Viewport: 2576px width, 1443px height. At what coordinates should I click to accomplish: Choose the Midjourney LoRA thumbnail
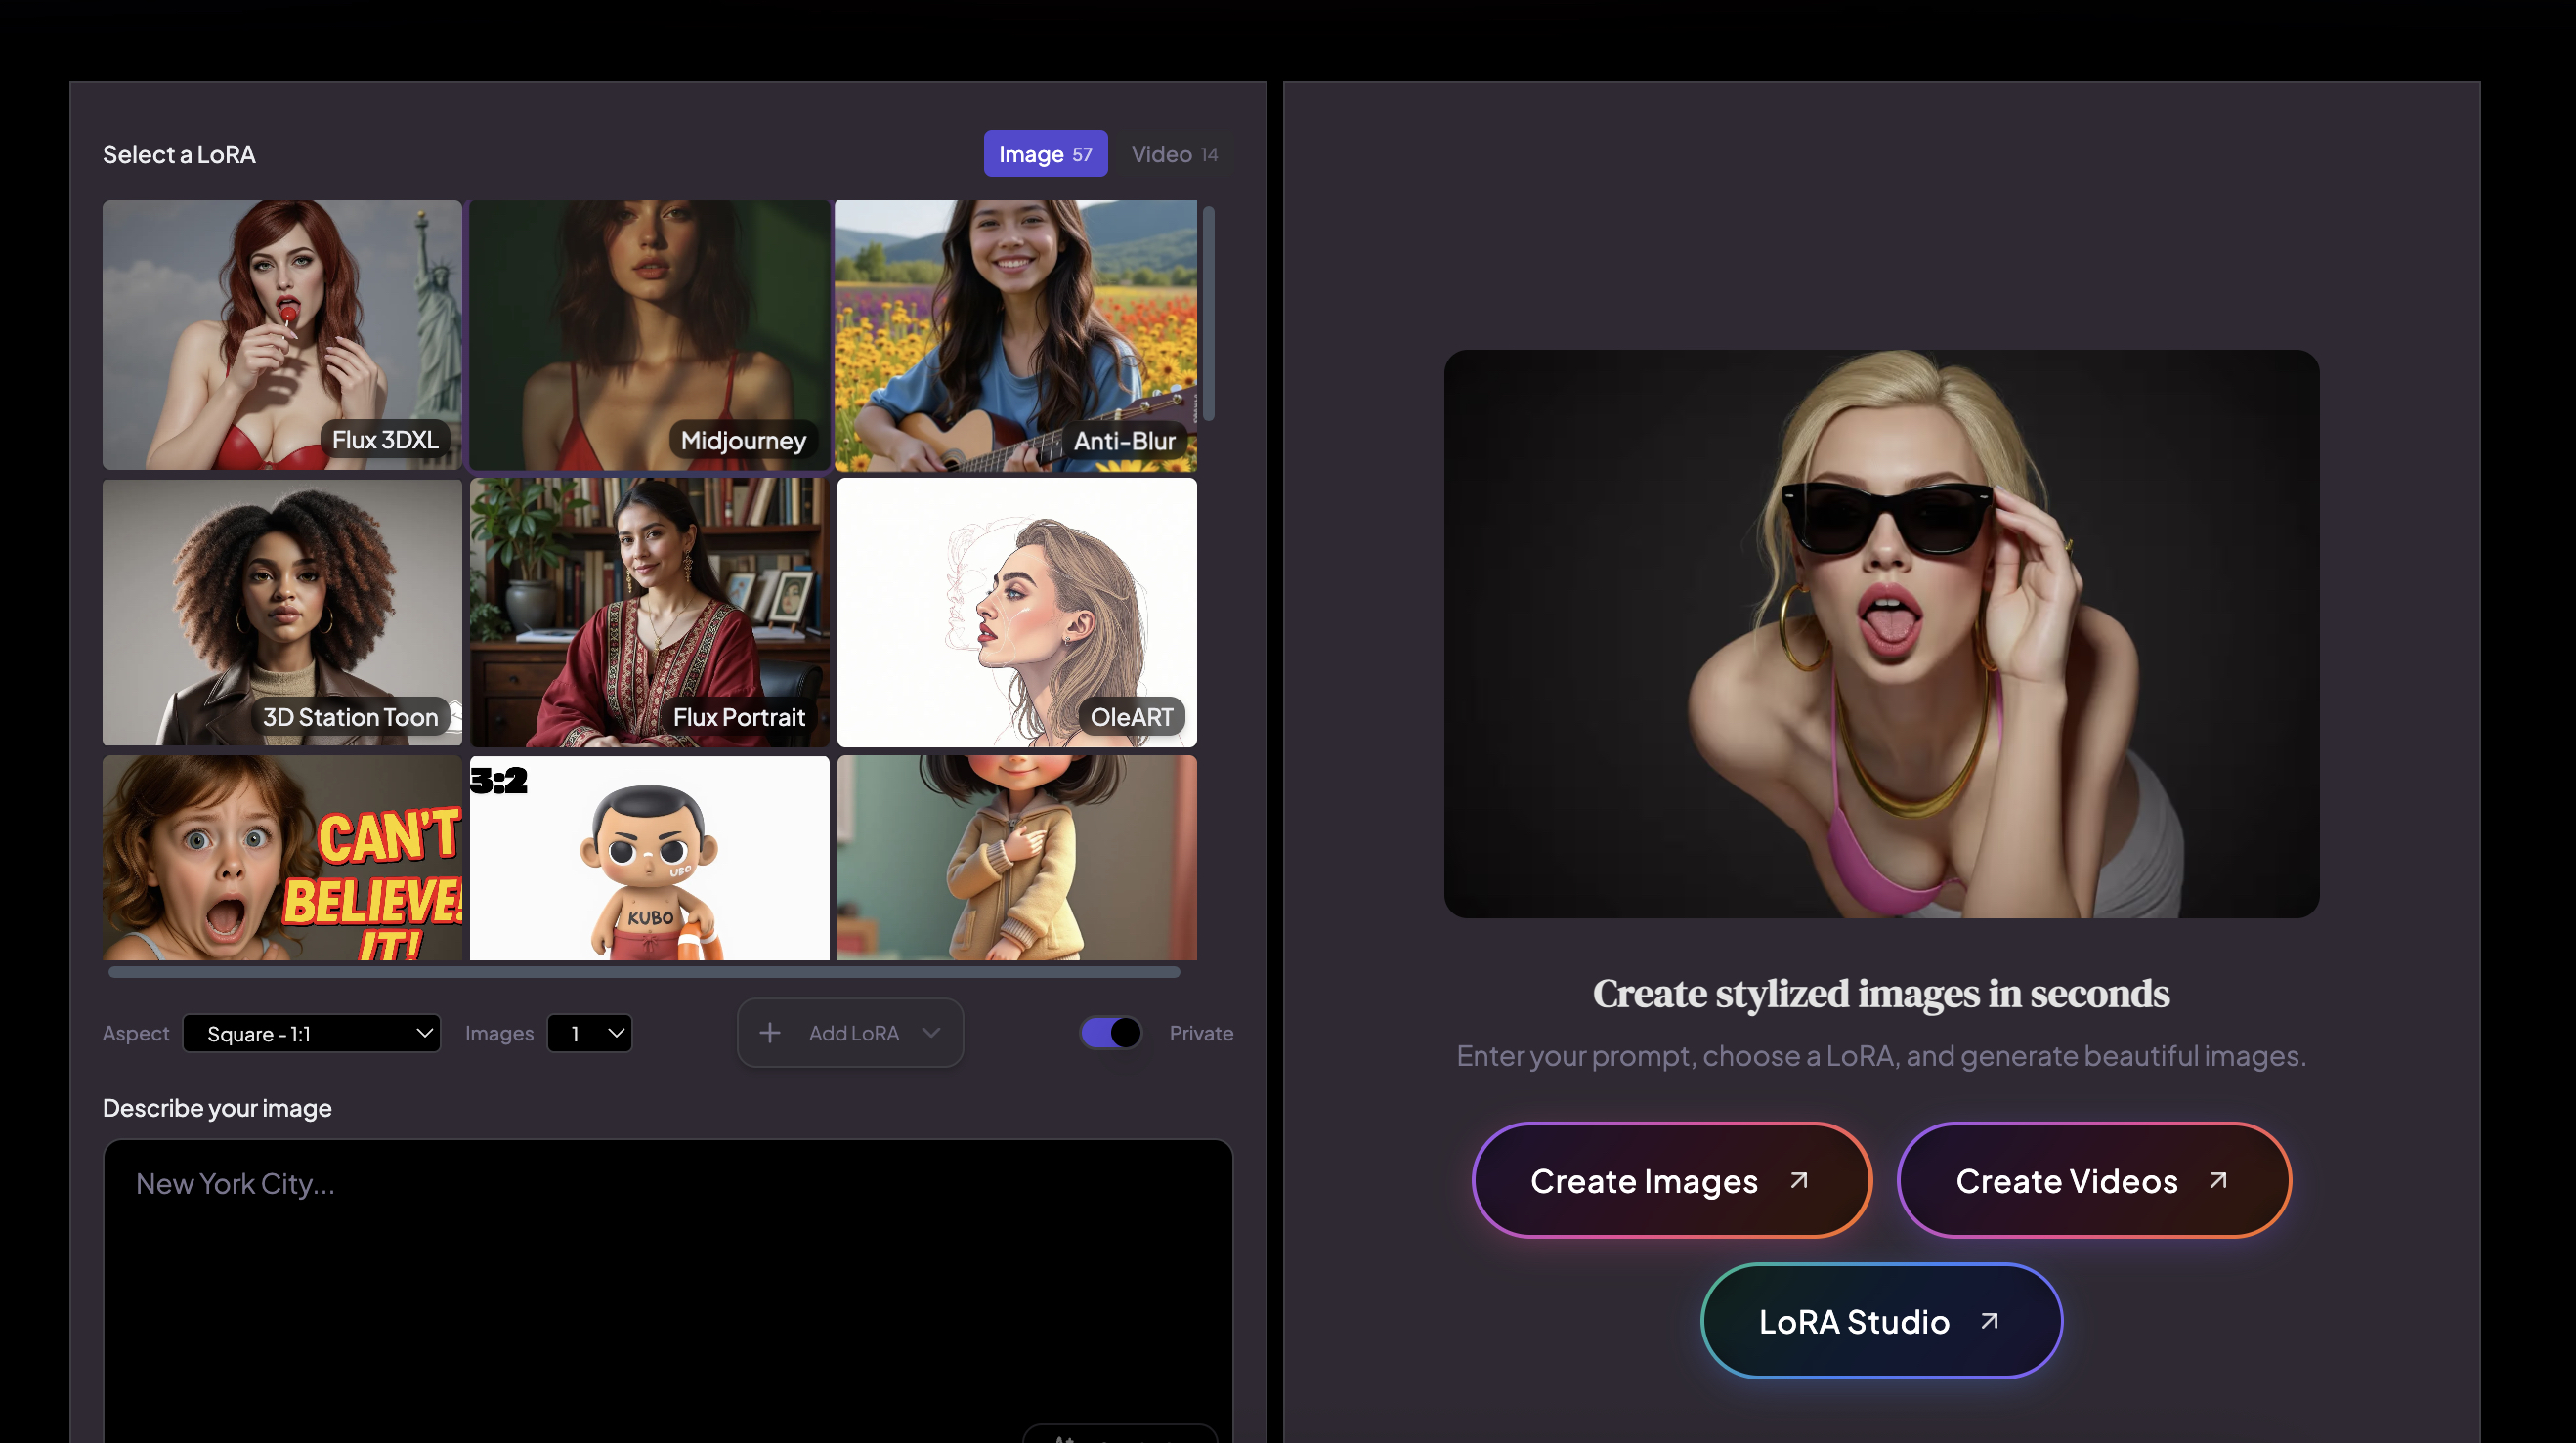pyautogui.click(x=649, y=334)
